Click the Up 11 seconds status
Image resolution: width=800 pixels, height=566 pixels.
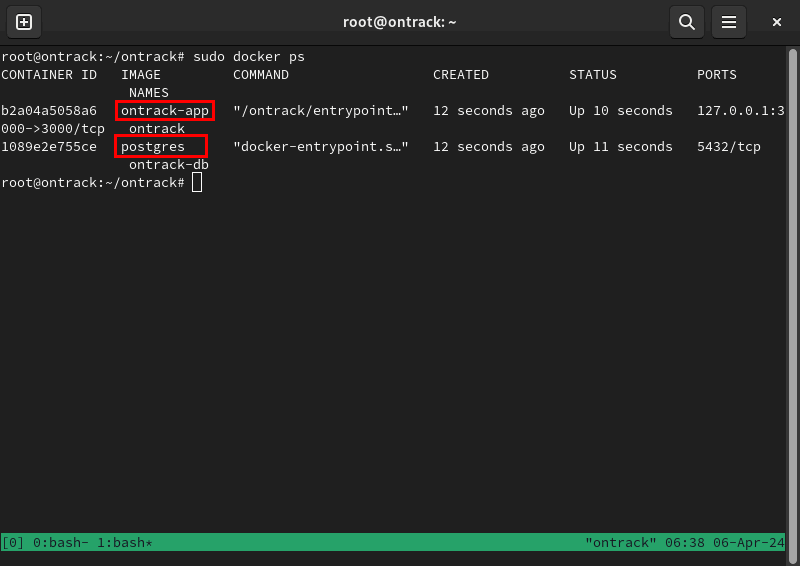[621, 146]
